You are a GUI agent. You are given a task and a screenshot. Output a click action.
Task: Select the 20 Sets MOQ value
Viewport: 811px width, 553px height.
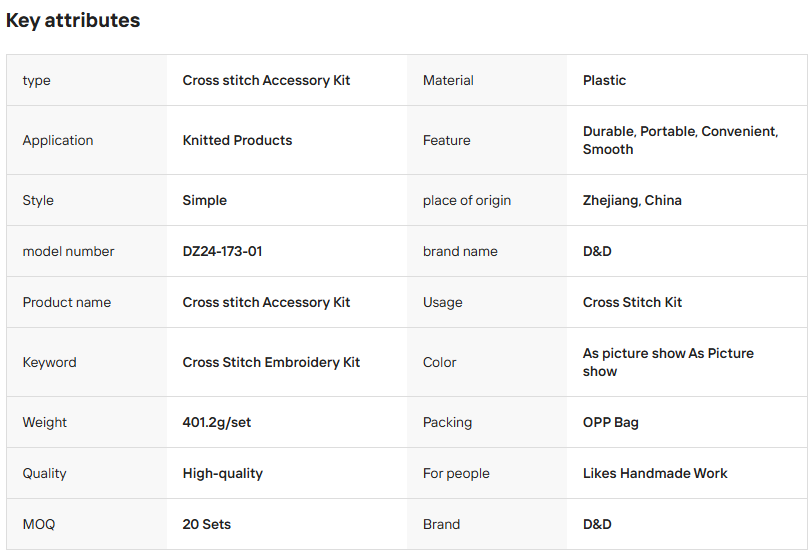click(206, 524)
